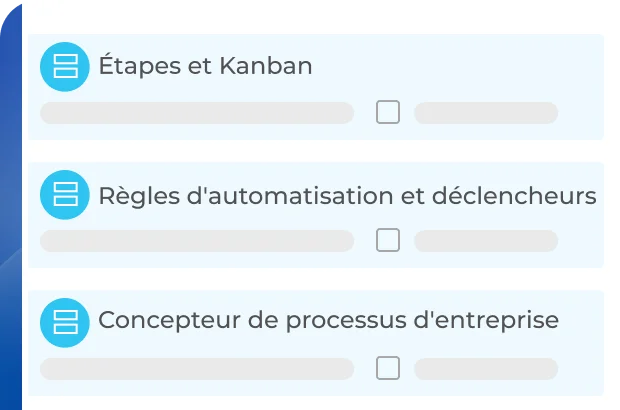This screenshot has width=620, height=410.
Task: Click the Concepteur de processus d'entreprise icon
Action: [x=65, y=322]
